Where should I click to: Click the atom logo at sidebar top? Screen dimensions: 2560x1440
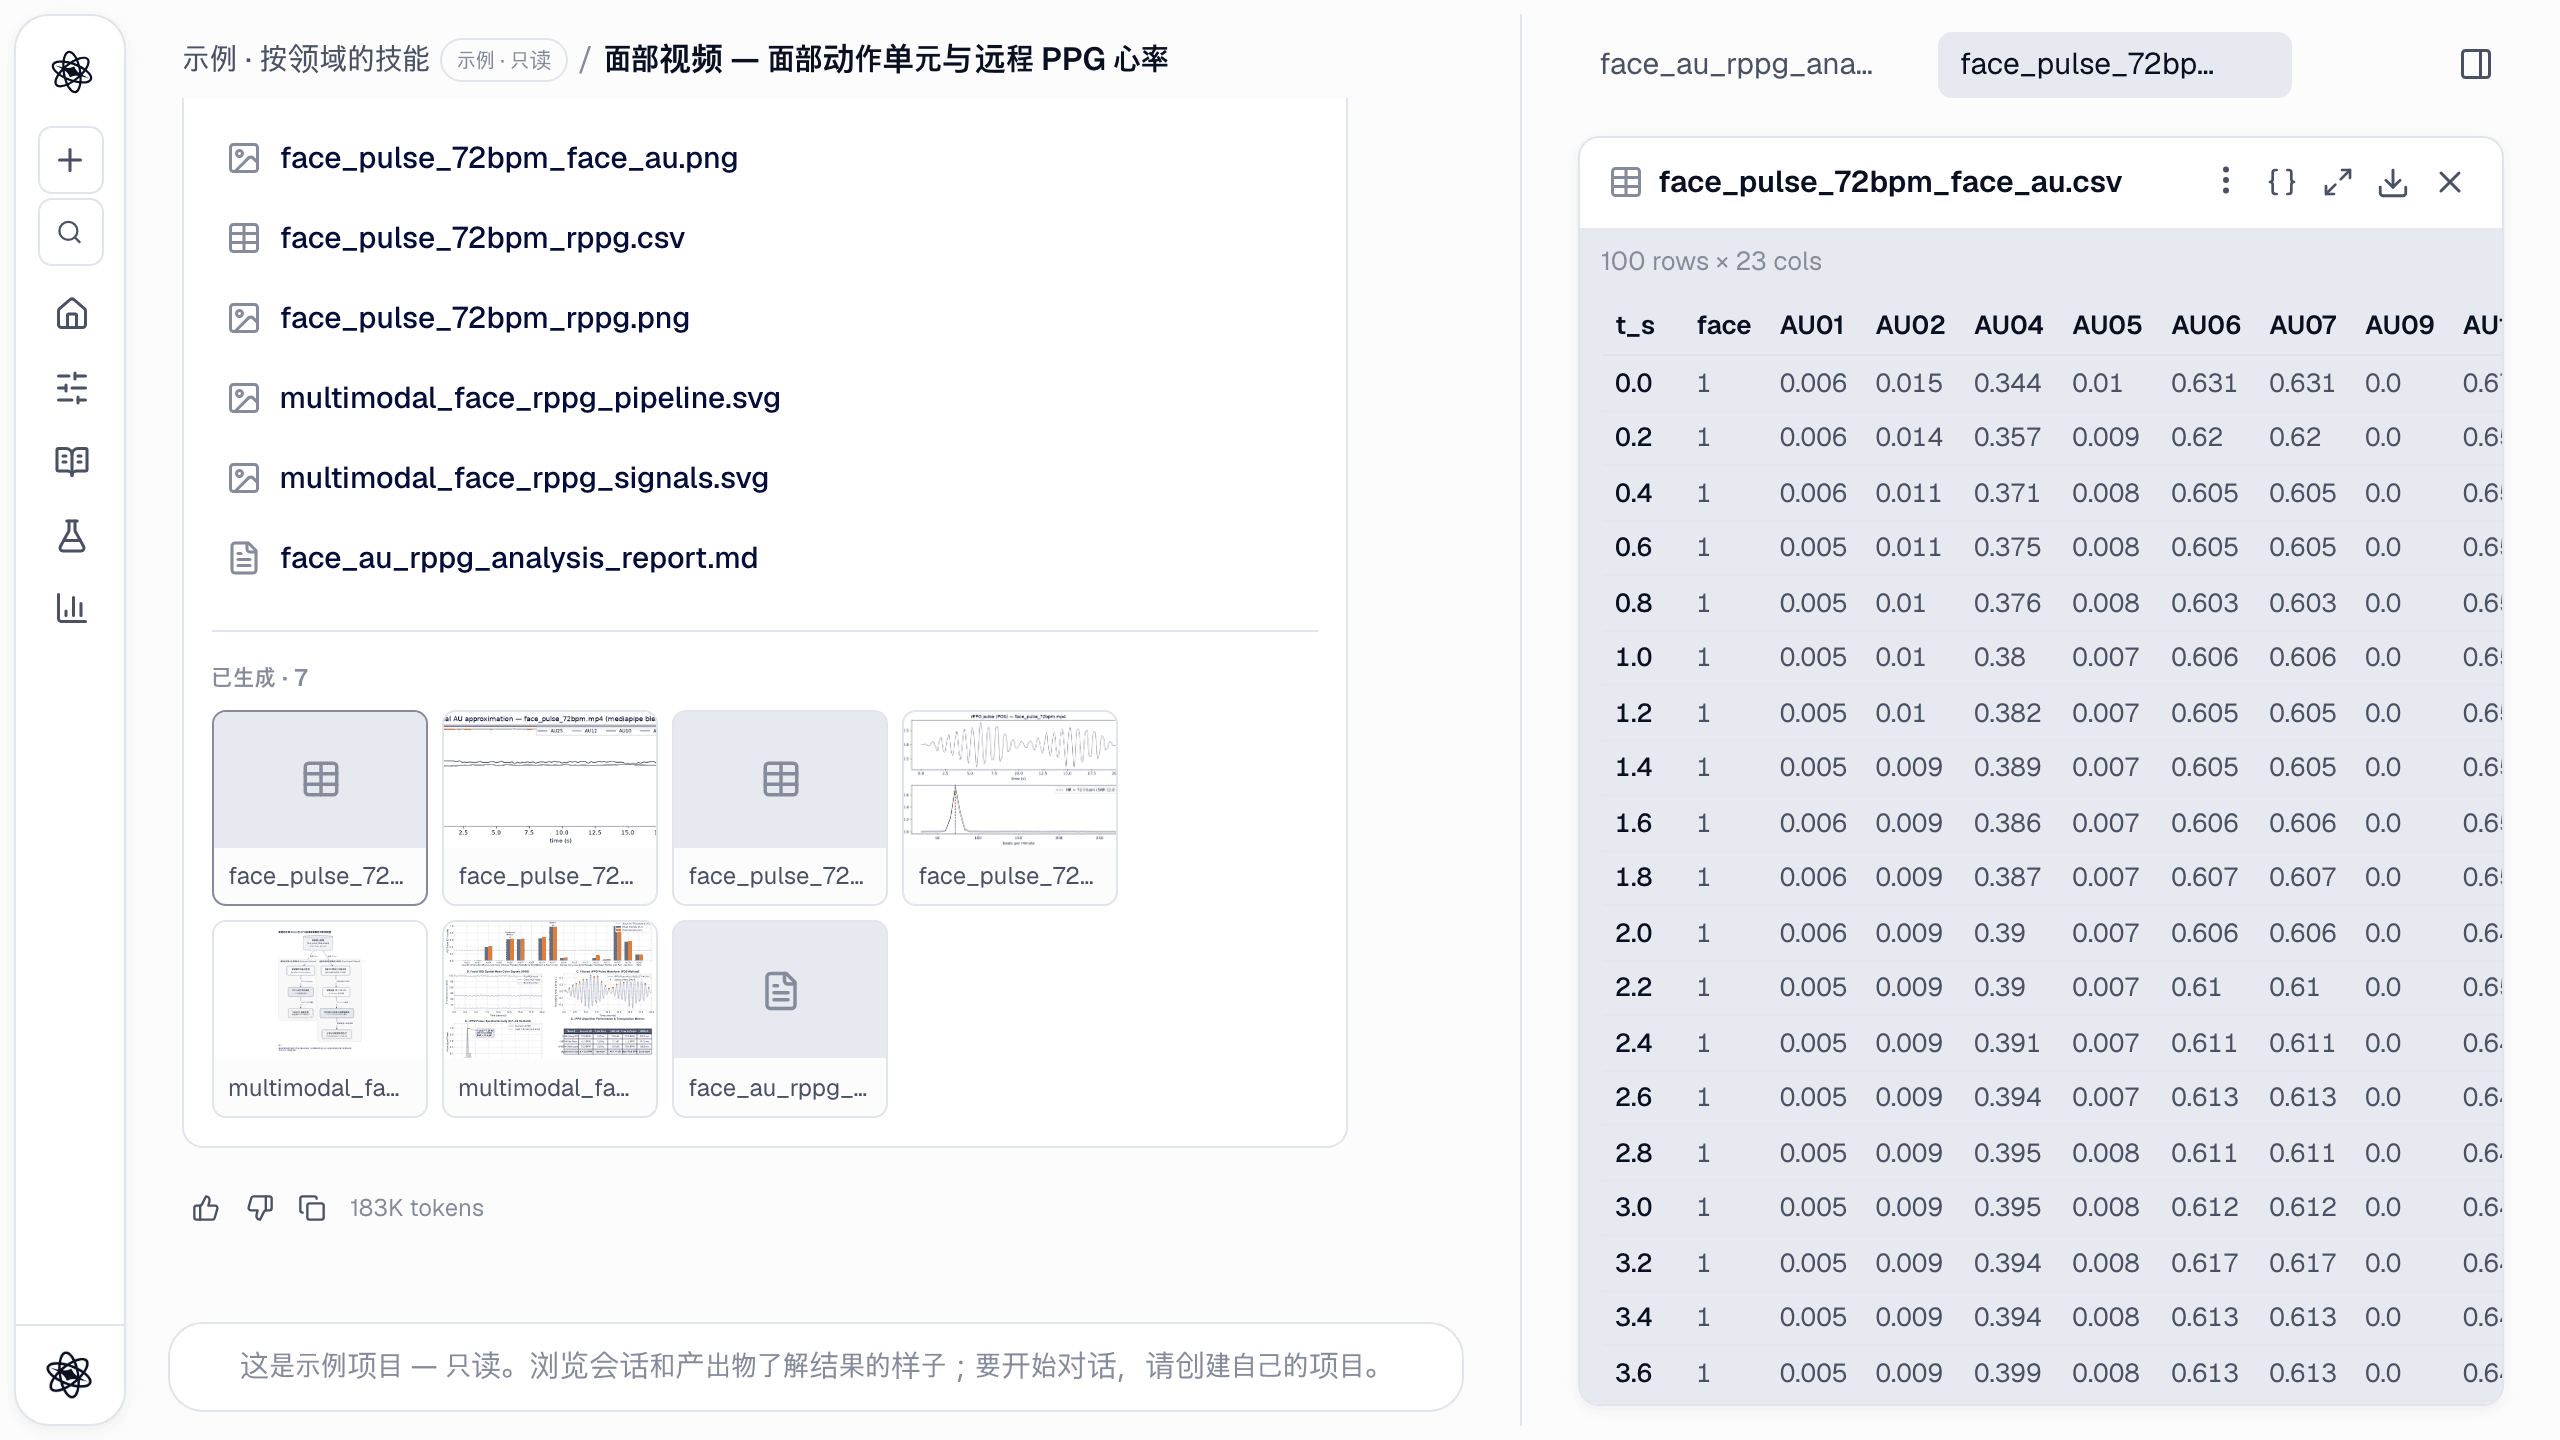pyautogui.click(x=71, y=71)
